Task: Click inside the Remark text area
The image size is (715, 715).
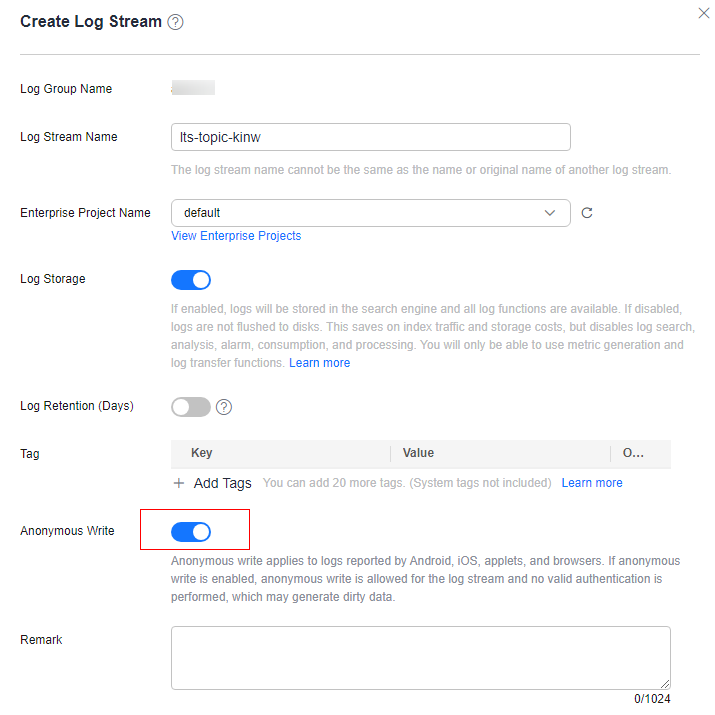Action: click(x=420, y=657)
